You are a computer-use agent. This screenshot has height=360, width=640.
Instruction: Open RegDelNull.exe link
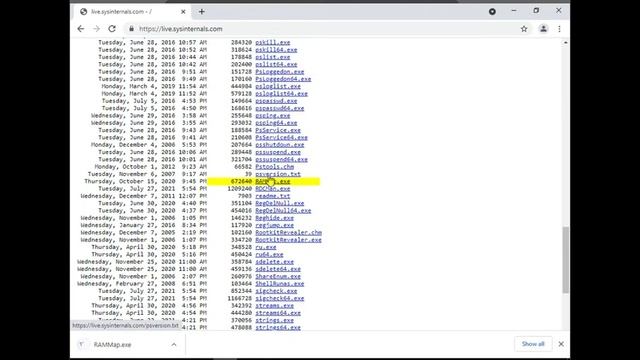280,203
